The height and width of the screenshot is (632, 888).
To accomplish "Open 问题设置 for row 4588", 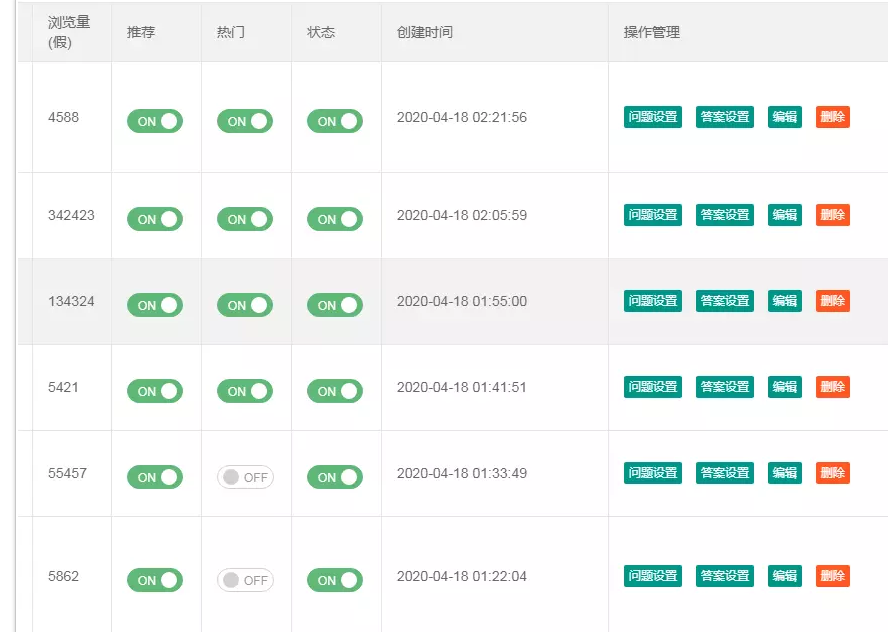I will coord(653,117).
